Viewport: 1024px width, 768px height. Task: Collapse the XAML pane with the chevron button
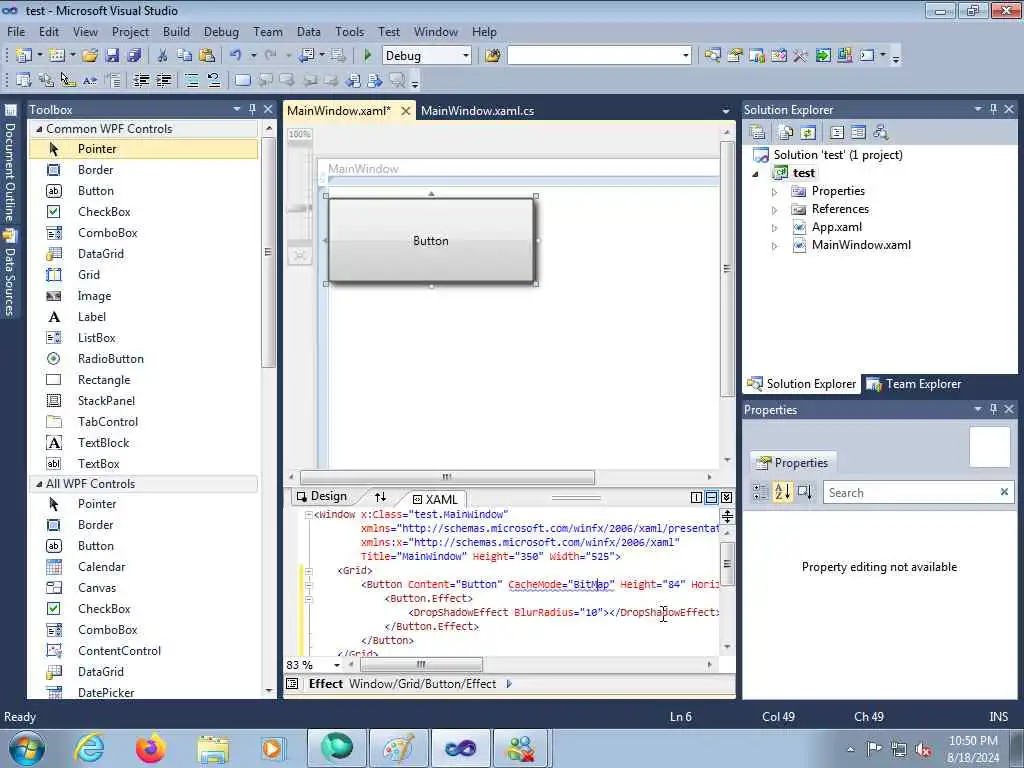pyautogui.click(x=726, y=497)
